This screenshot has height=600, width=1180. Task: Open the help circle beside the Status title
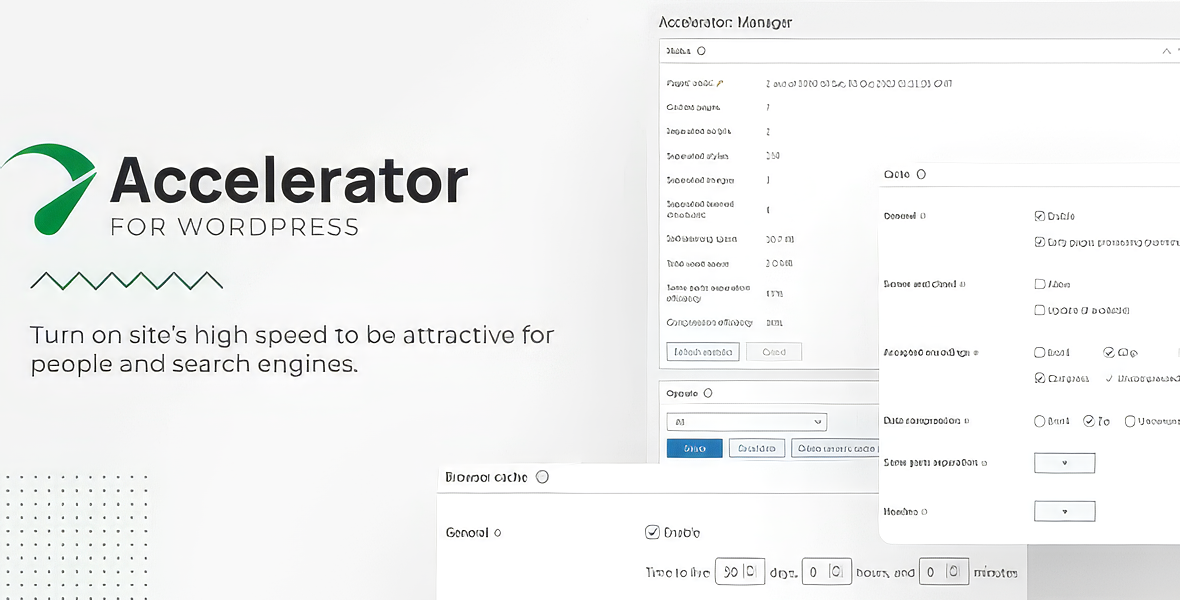pos(701,51)
